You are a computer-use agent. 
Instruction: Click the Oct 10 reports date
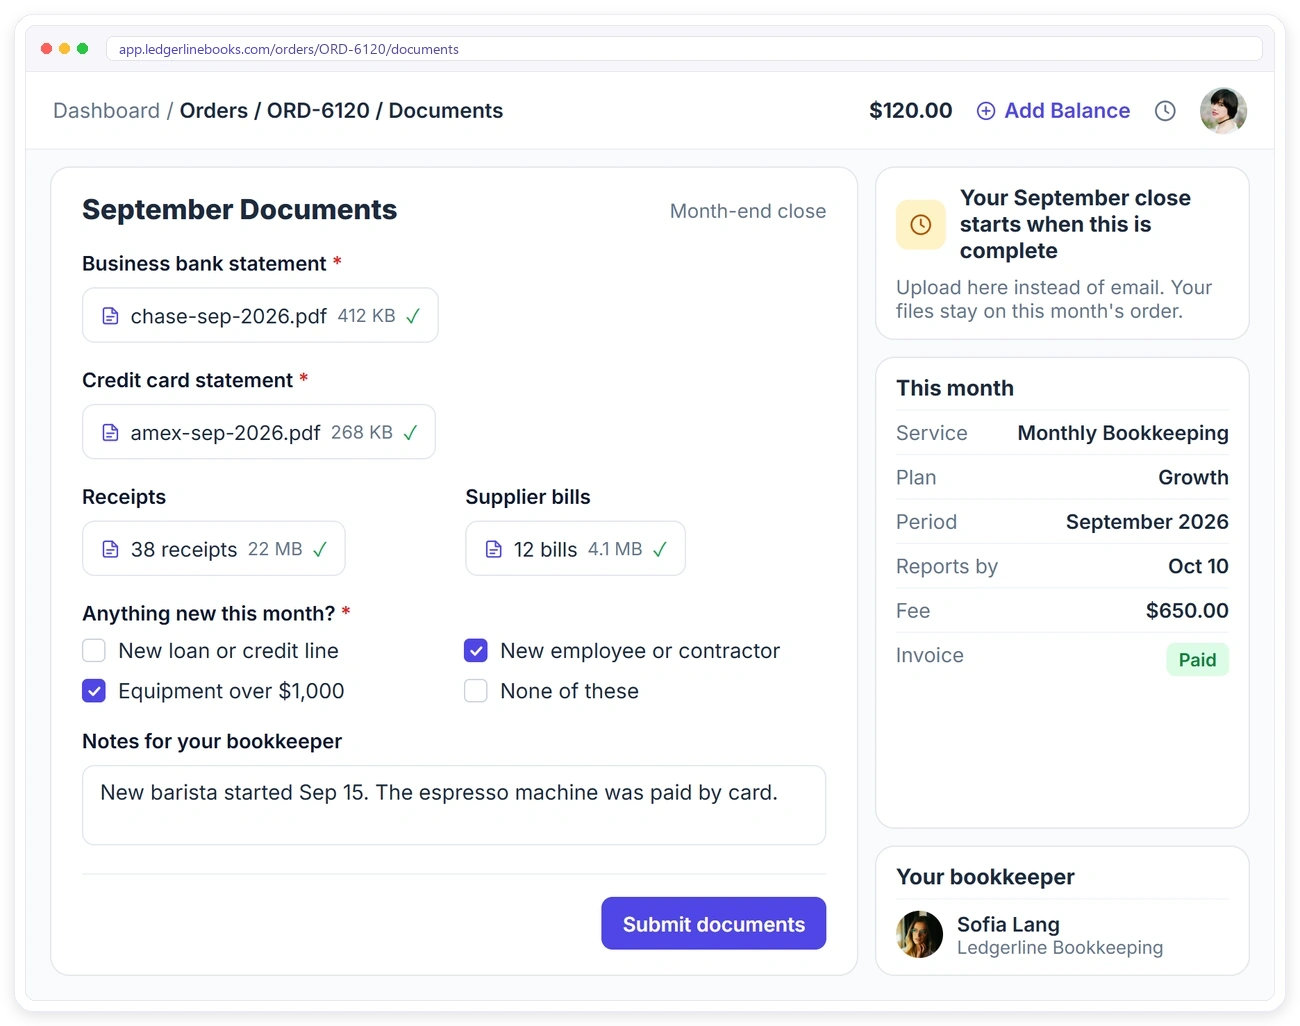pyautogui.click(x=1198, y=566)
